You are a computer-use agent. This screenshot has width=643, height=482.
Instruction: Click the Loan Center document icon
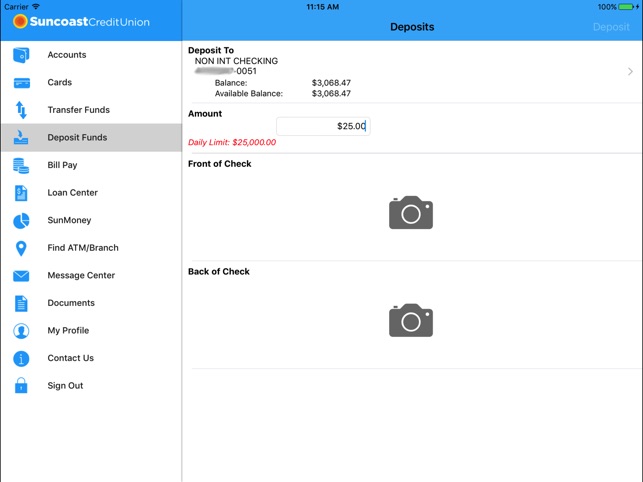point(21,193)
